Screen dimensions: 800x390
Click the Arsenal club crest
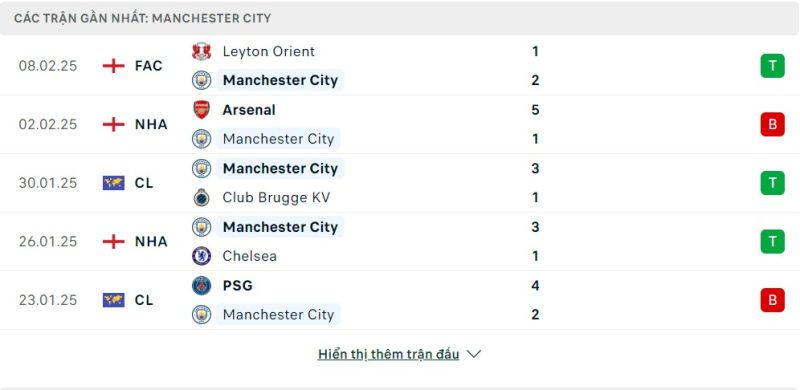202,110
